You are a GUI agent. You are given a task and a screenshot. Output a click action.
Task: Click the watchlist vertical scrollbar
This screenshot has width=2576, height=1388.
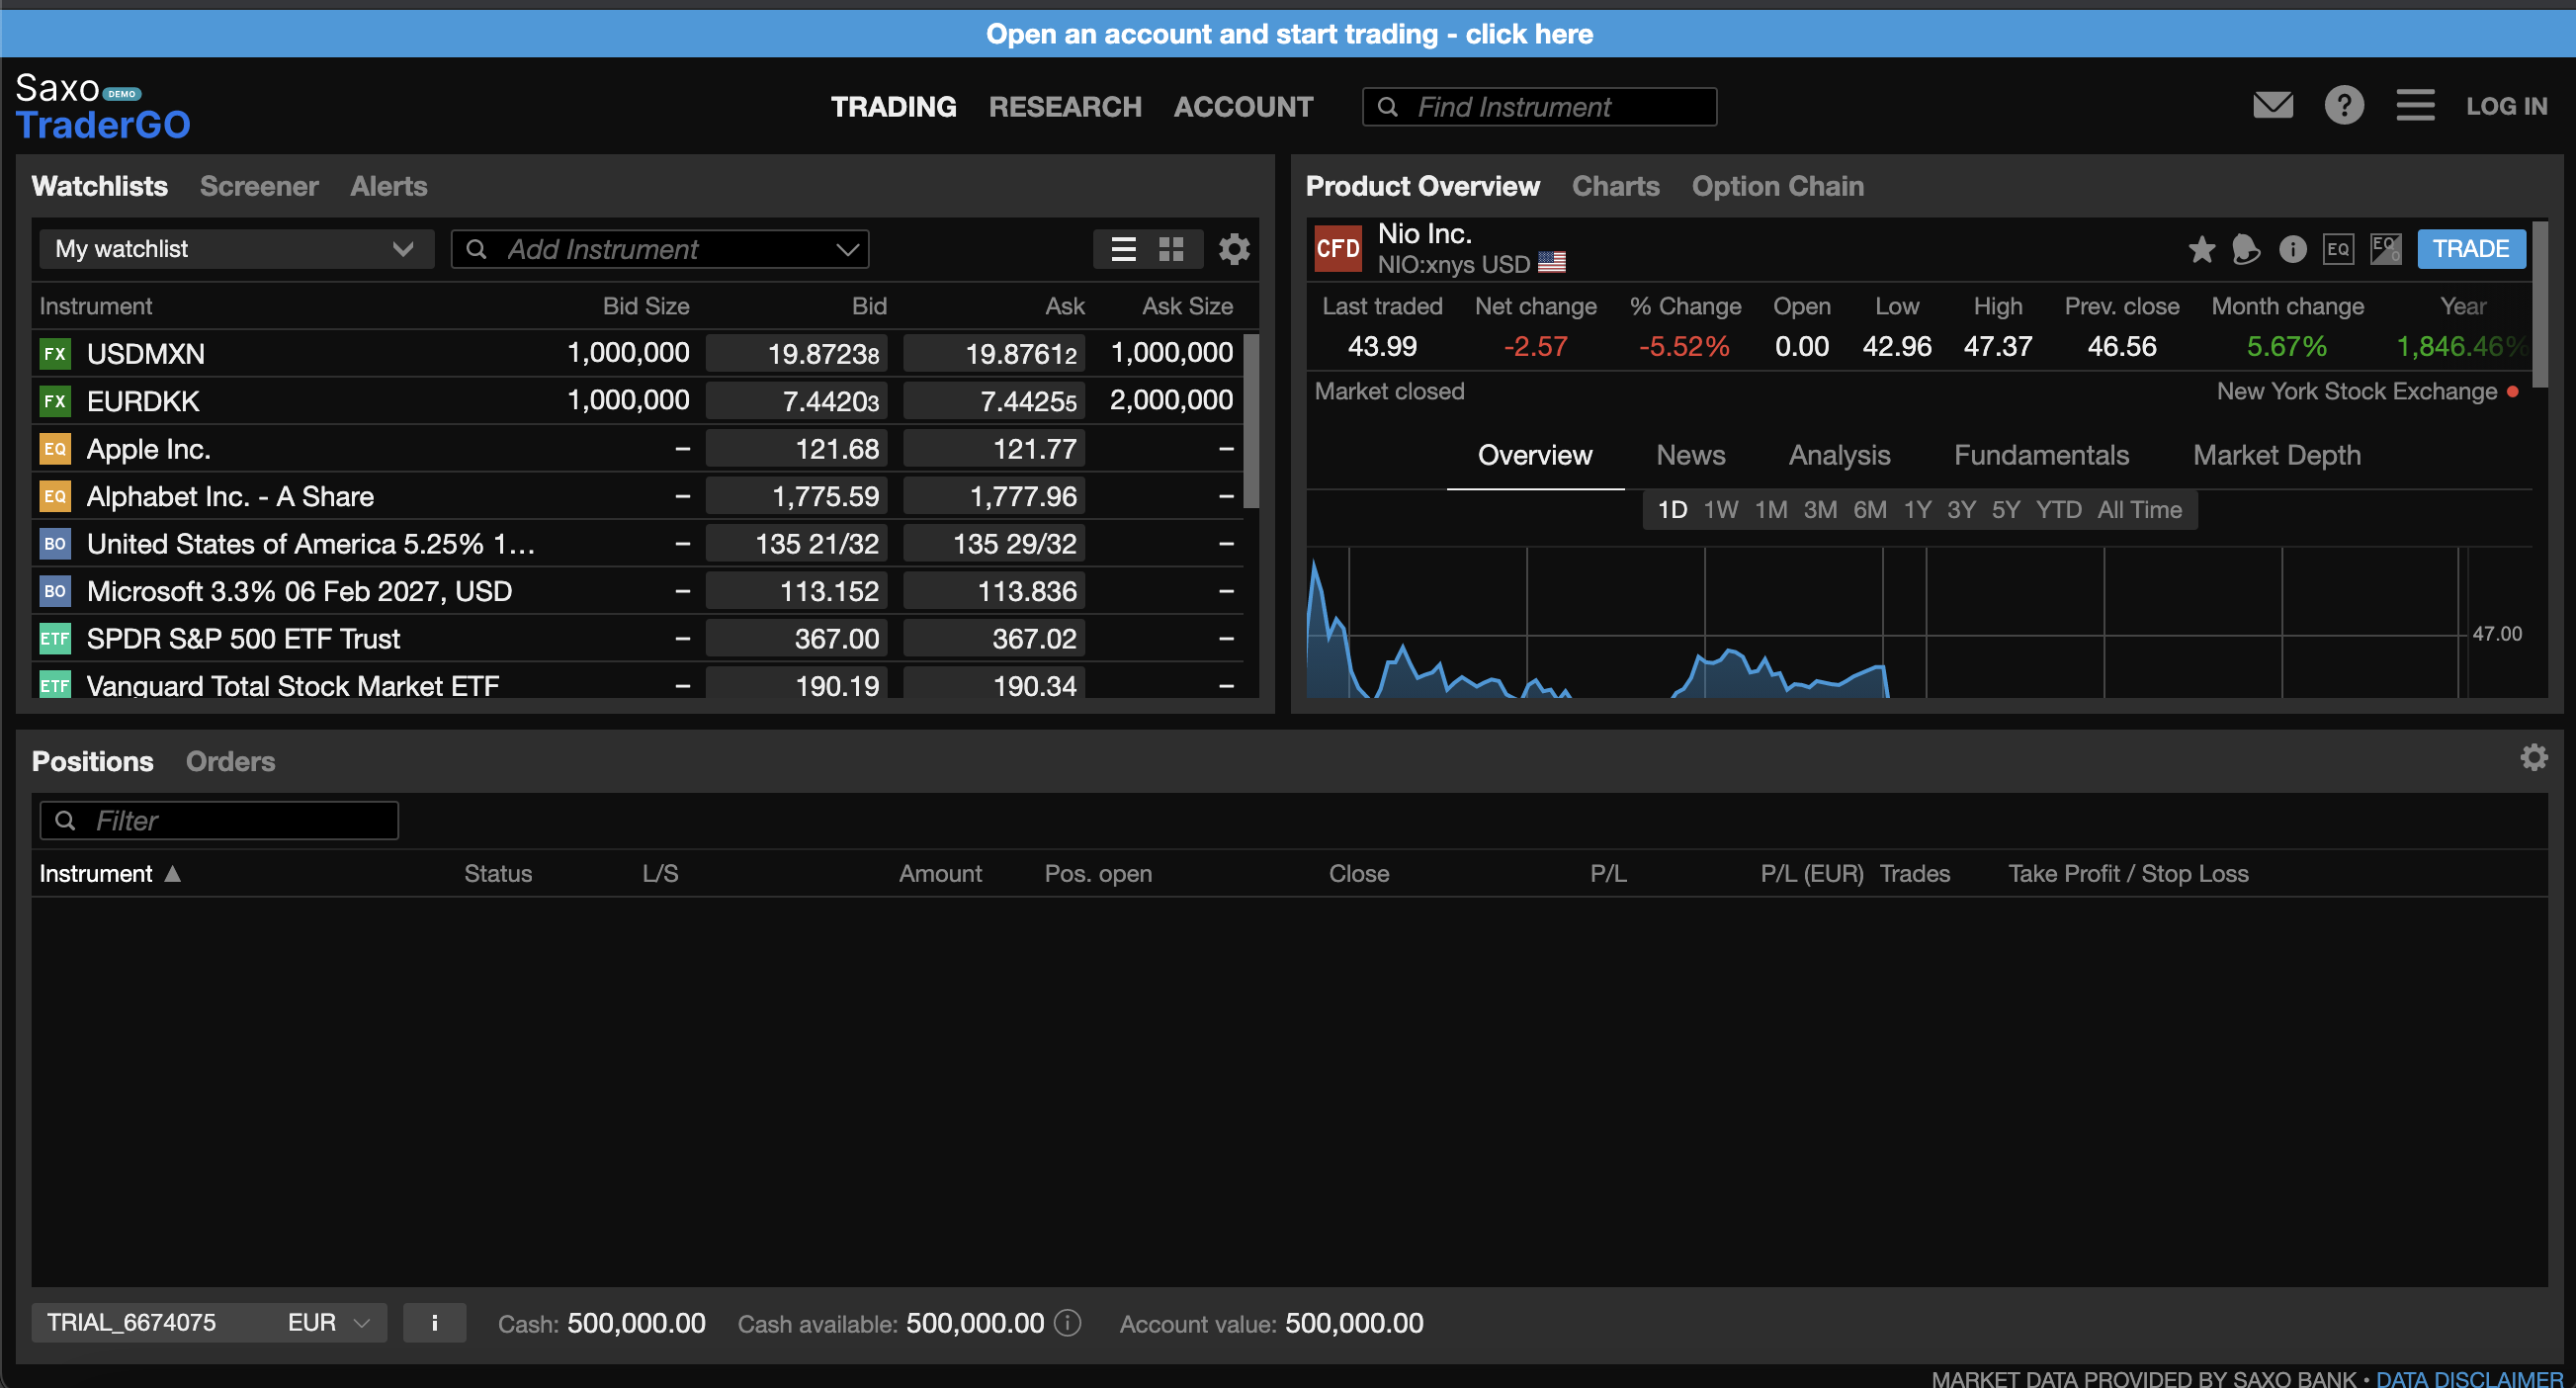coord(1250,420)
